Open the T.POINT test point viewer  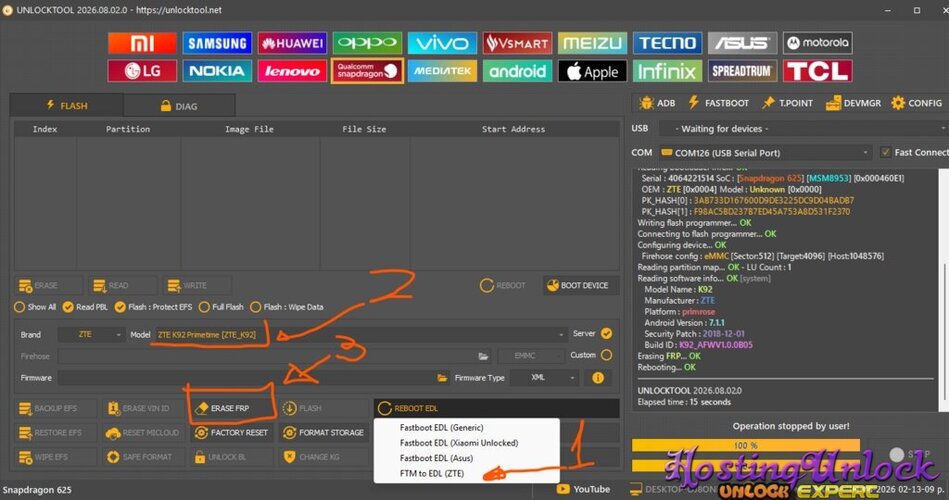click(x=787, y=103)
